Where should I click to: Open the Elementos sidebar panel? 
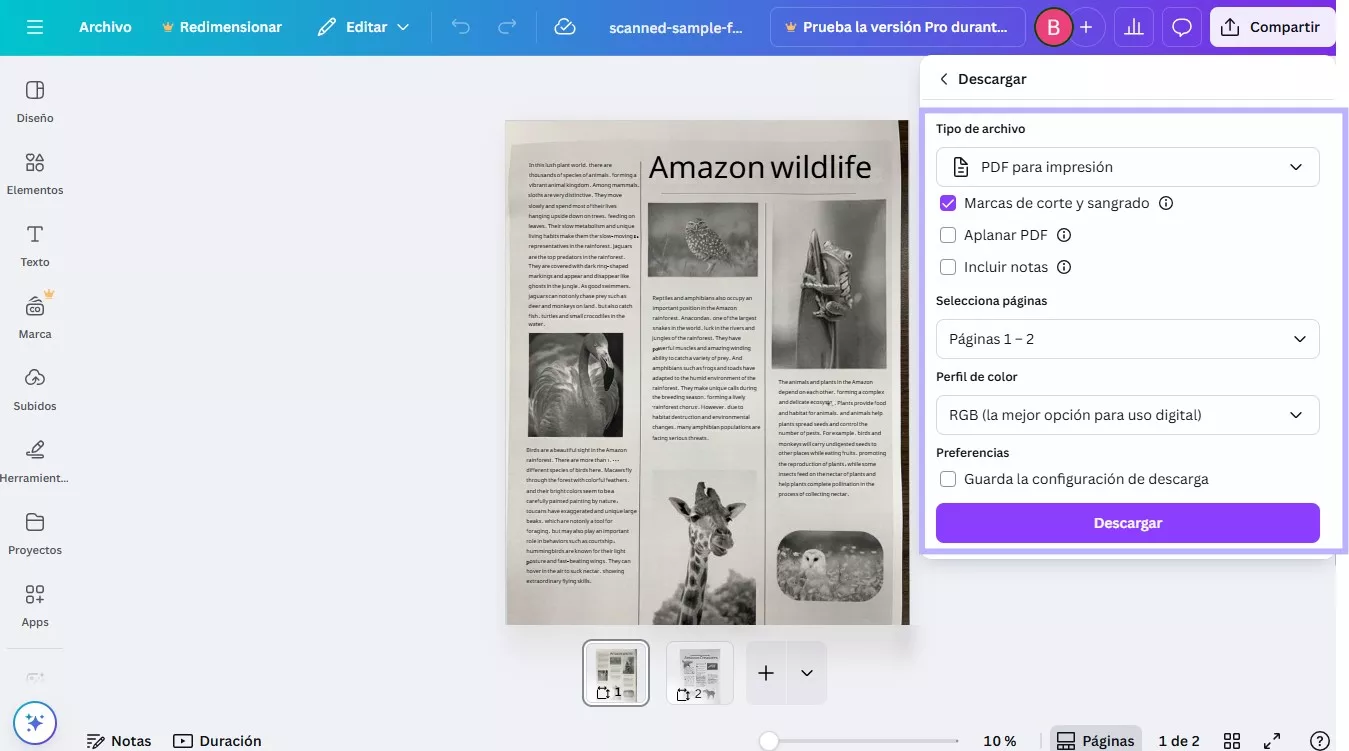pos(35,174)
